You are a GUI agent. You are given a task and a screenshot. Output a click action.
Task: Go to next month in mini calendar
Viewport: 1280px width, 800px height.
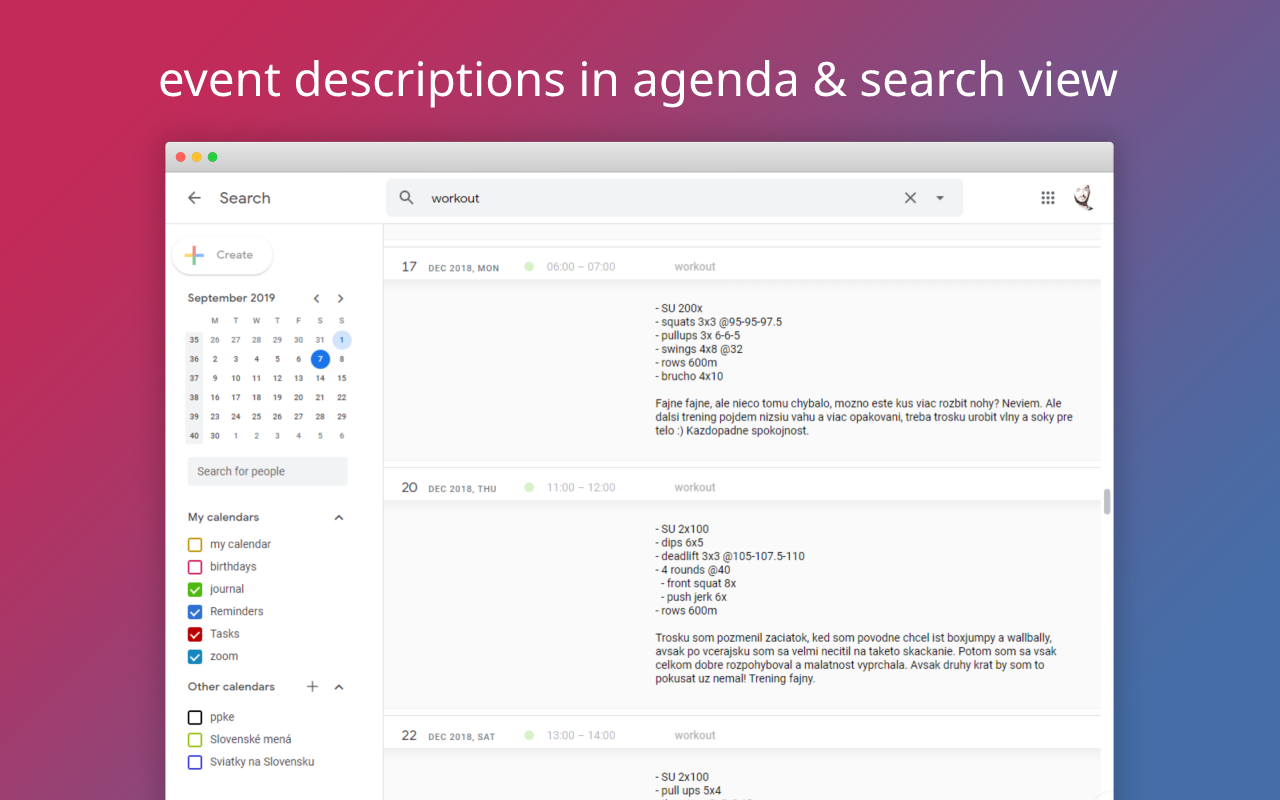pyautogui.click(x=341, y=298)
